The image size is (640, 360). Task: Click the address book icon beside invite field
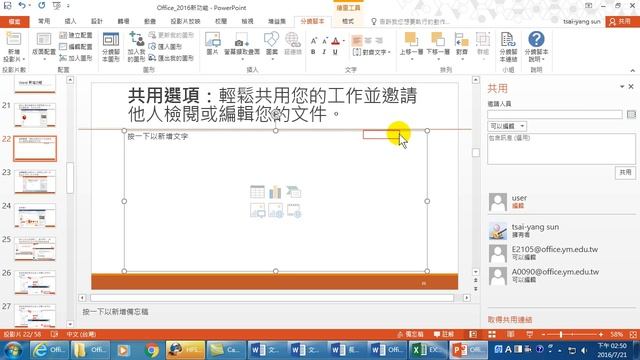click(631, 115)
